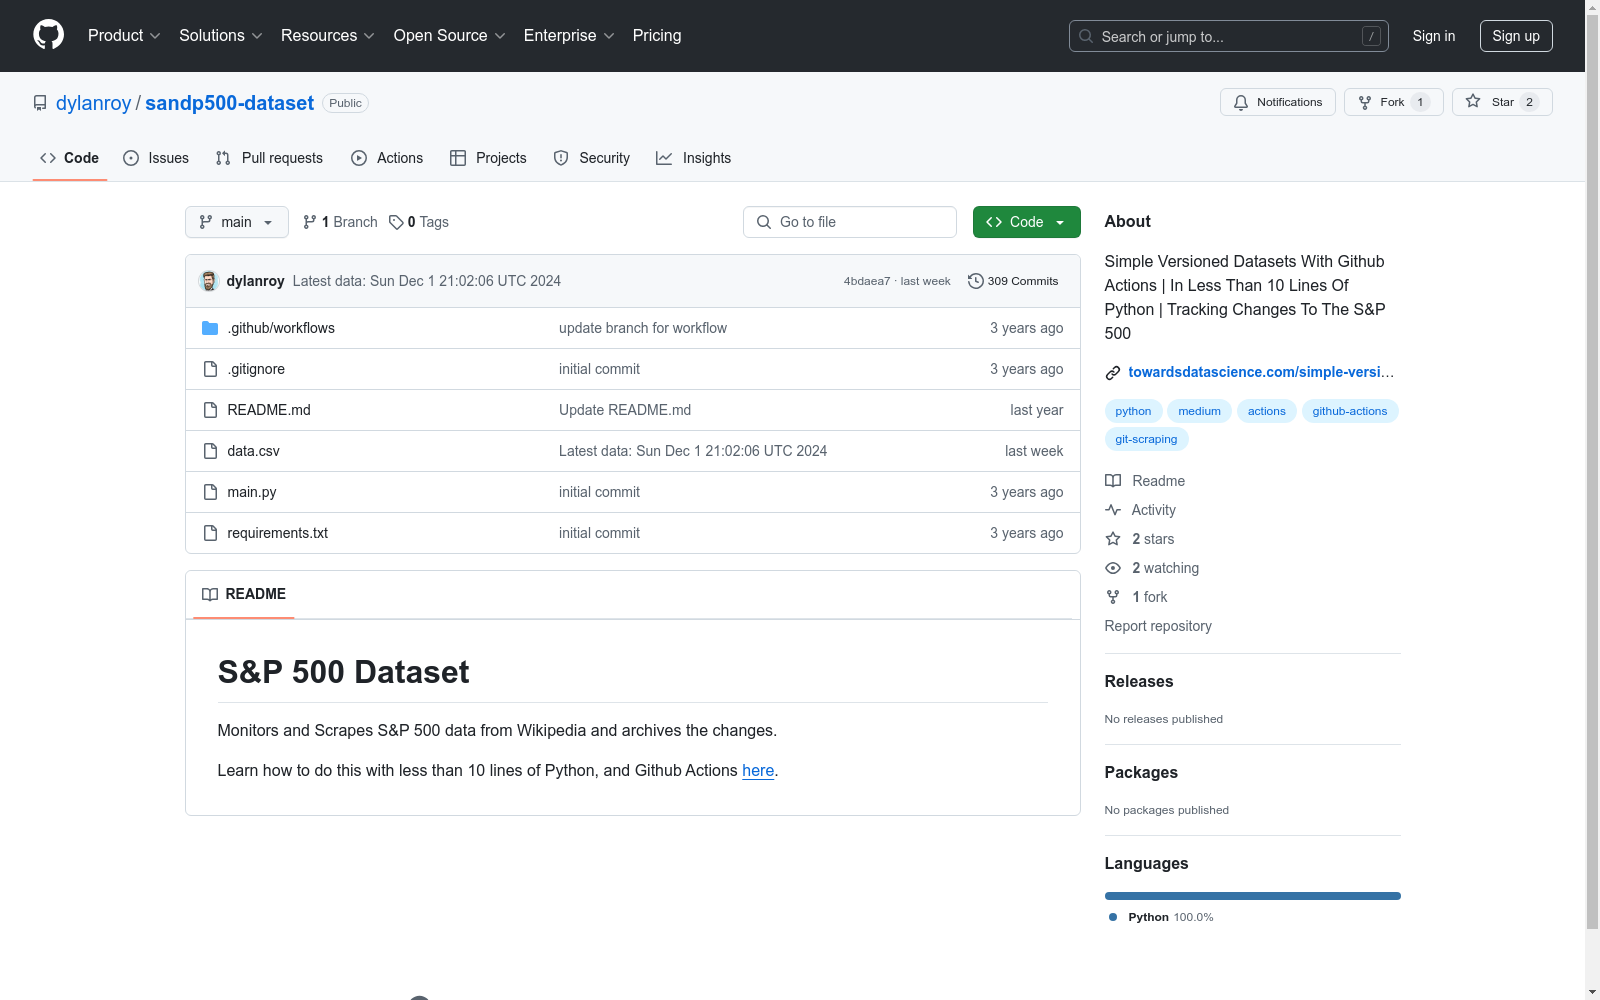Switch to the Issues tab
Image resolution: width=1600 pixels, height=1000 pixels.
click(156, 158)
